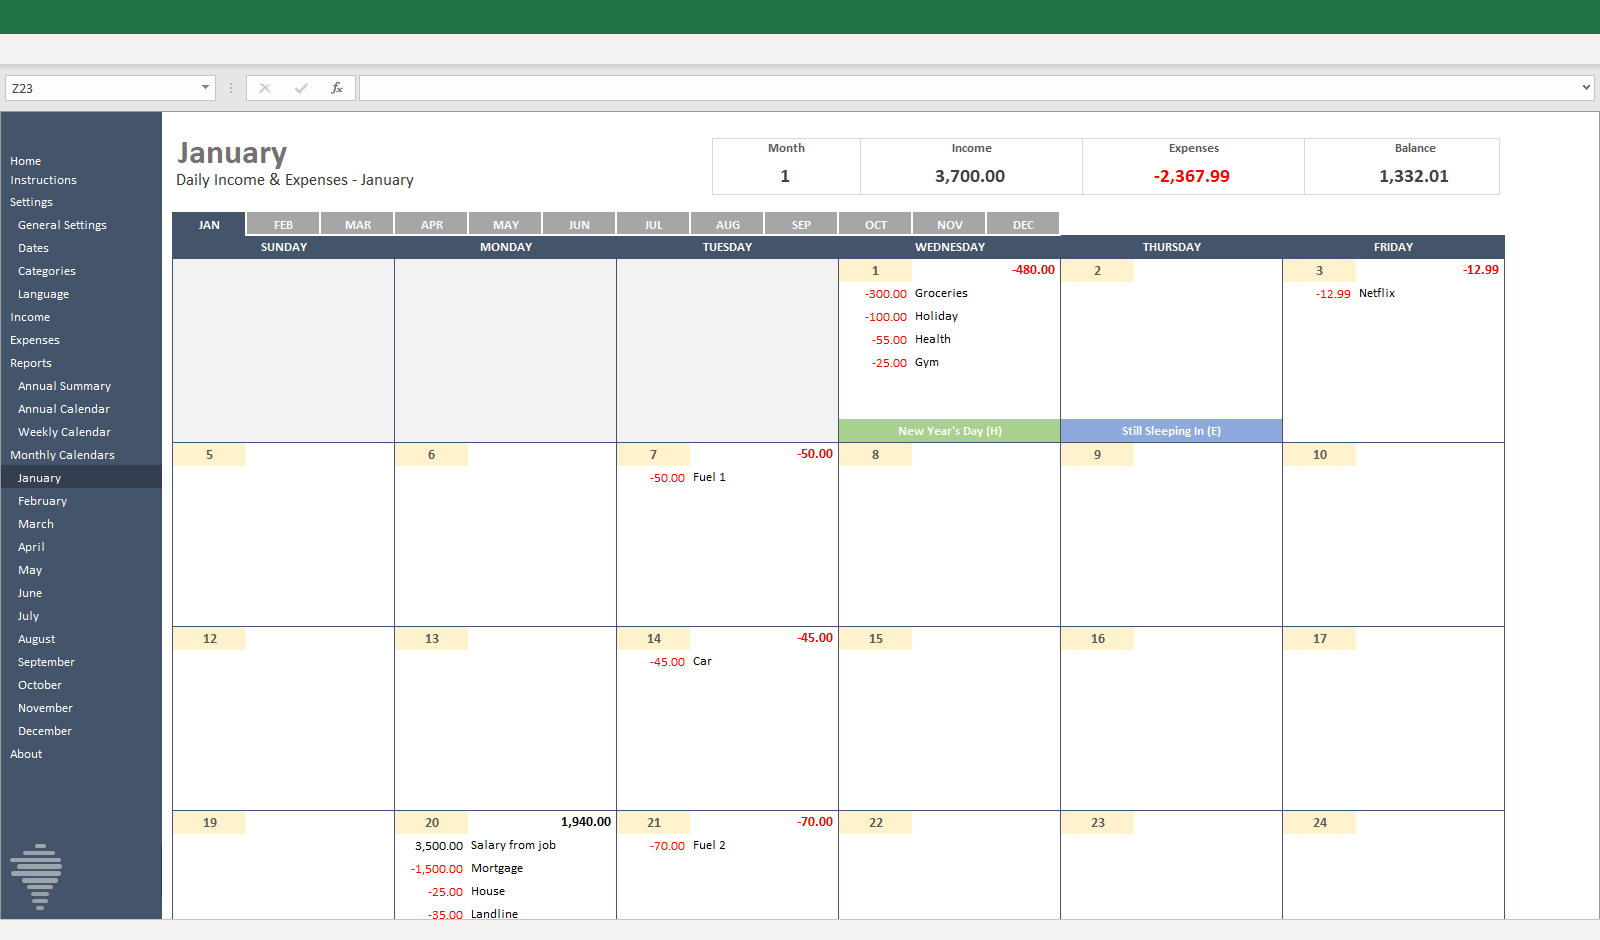Image resolution: width=1600 pixels, height=940 pixels.
Task: Switch to the APR month tab
Action: (x=431, y=224)
